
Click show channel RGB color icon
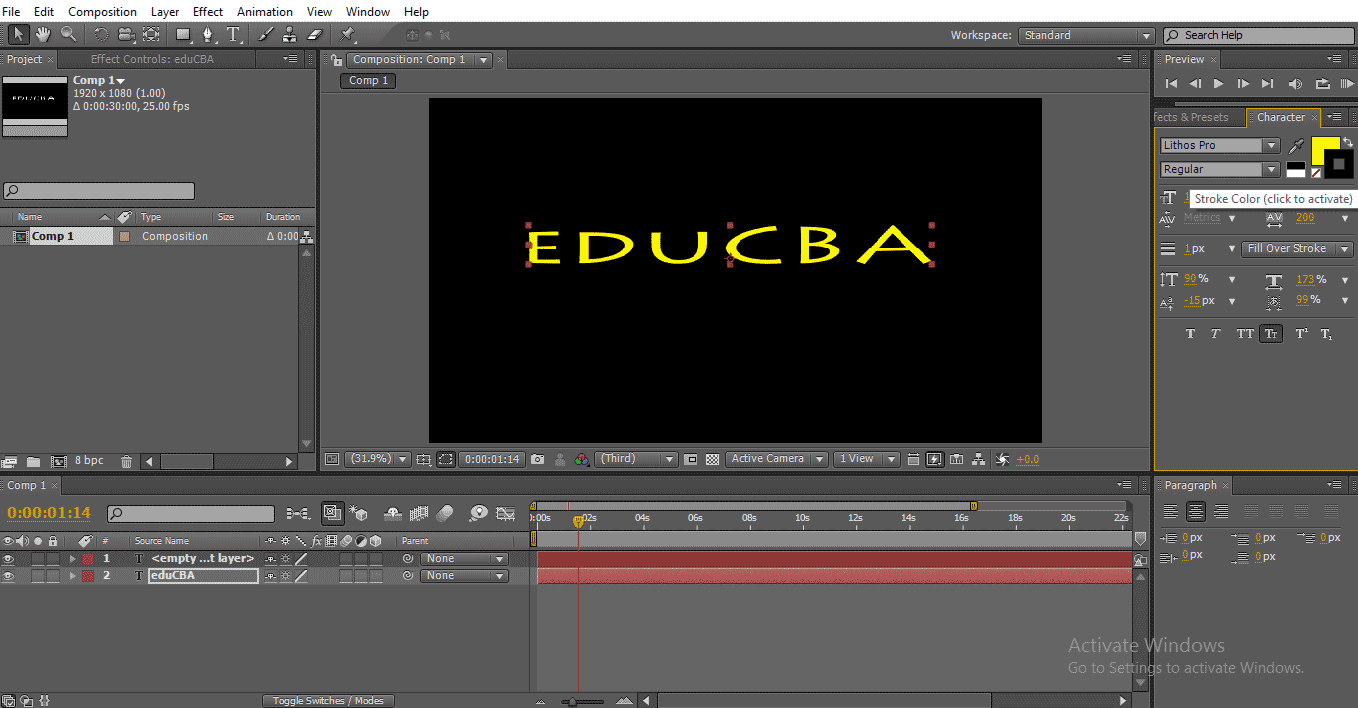click(x=582, y=459)
